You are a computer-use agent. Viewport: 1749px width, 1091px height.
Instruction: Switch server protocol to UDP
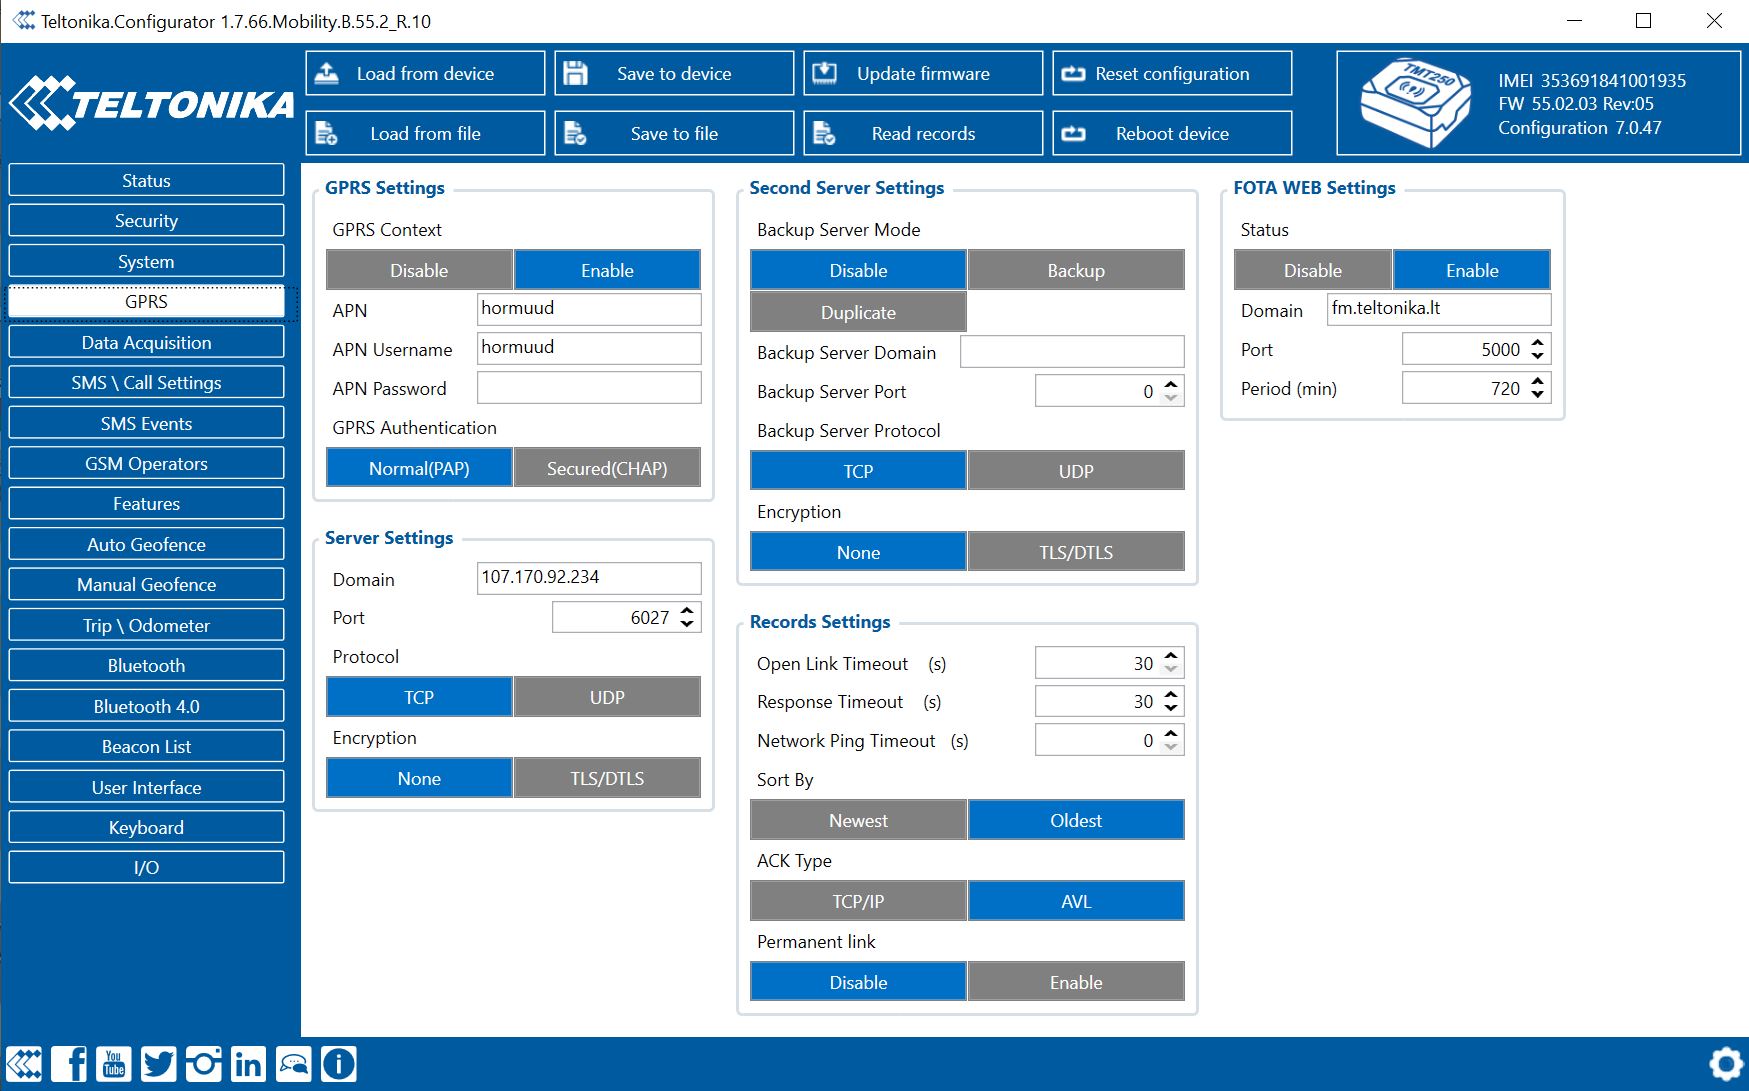(606, 698)
